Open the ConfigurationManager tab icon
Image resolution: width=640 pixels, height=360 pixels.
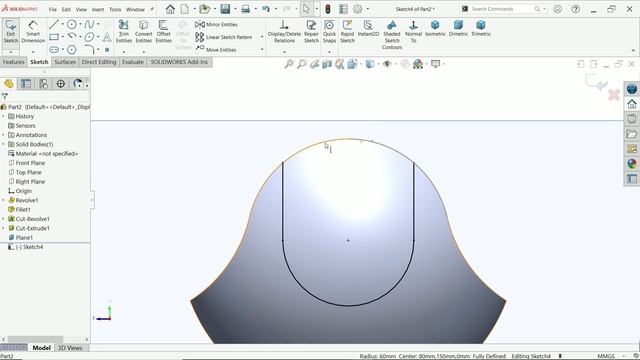pyautogui.click(x=43, y=84)
